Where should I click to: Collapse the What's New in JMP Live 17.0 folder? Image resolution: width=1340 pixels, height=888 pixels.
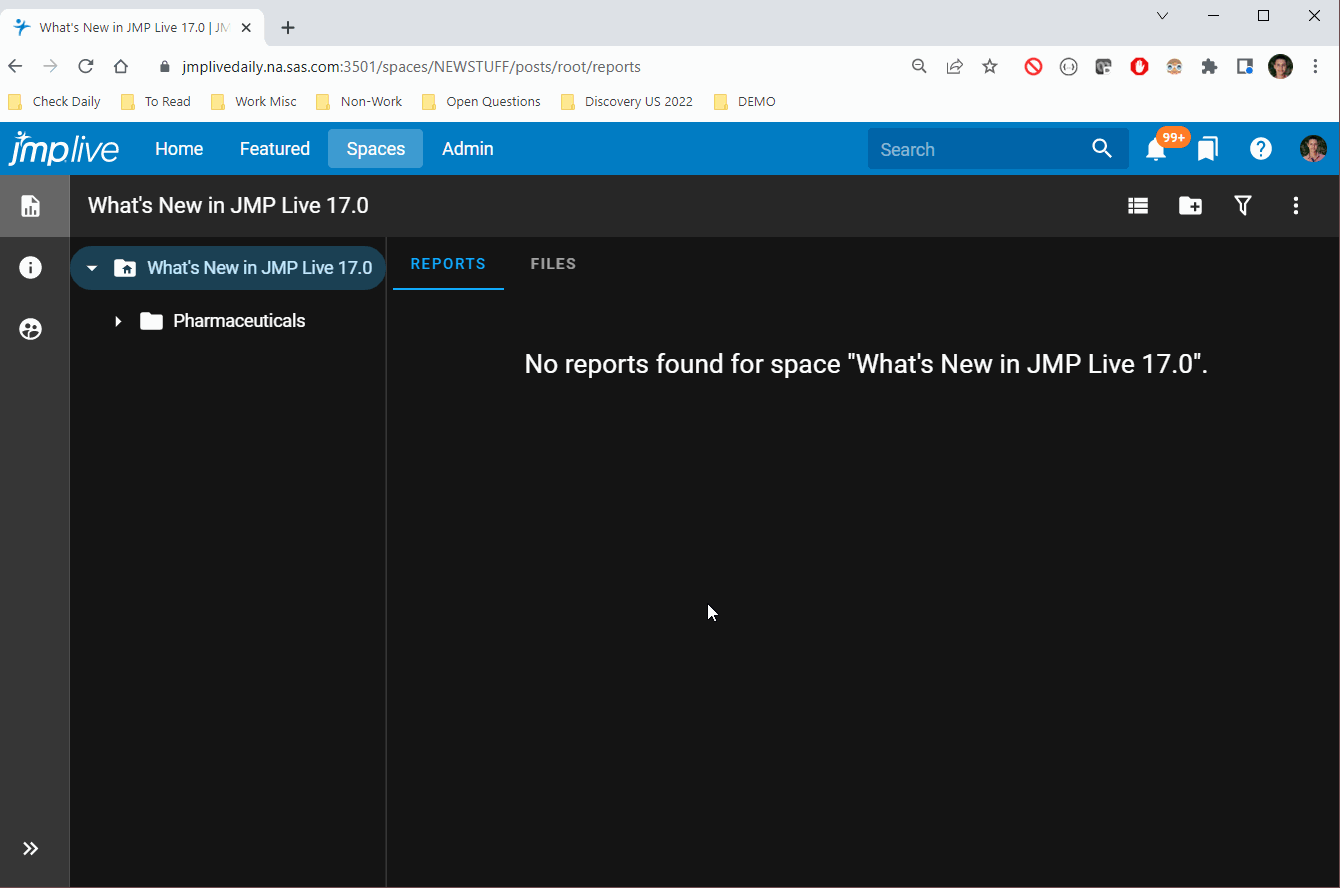click(x=92, y=267)
